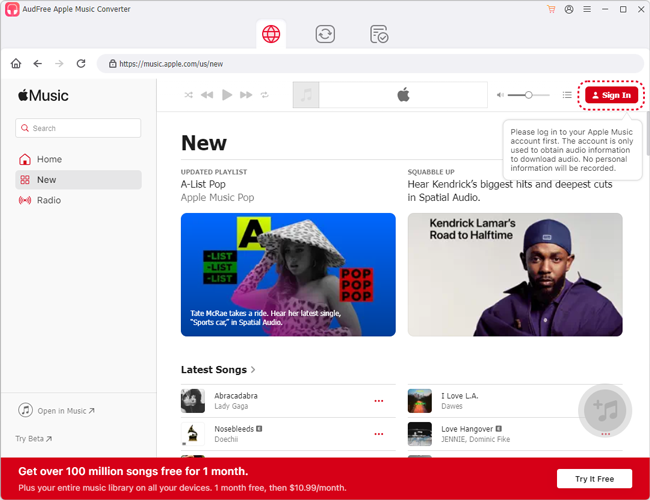This screenshot has height=500, width=650.
Task: Click the Try It Free button
Action: click(x=594, y=479)
